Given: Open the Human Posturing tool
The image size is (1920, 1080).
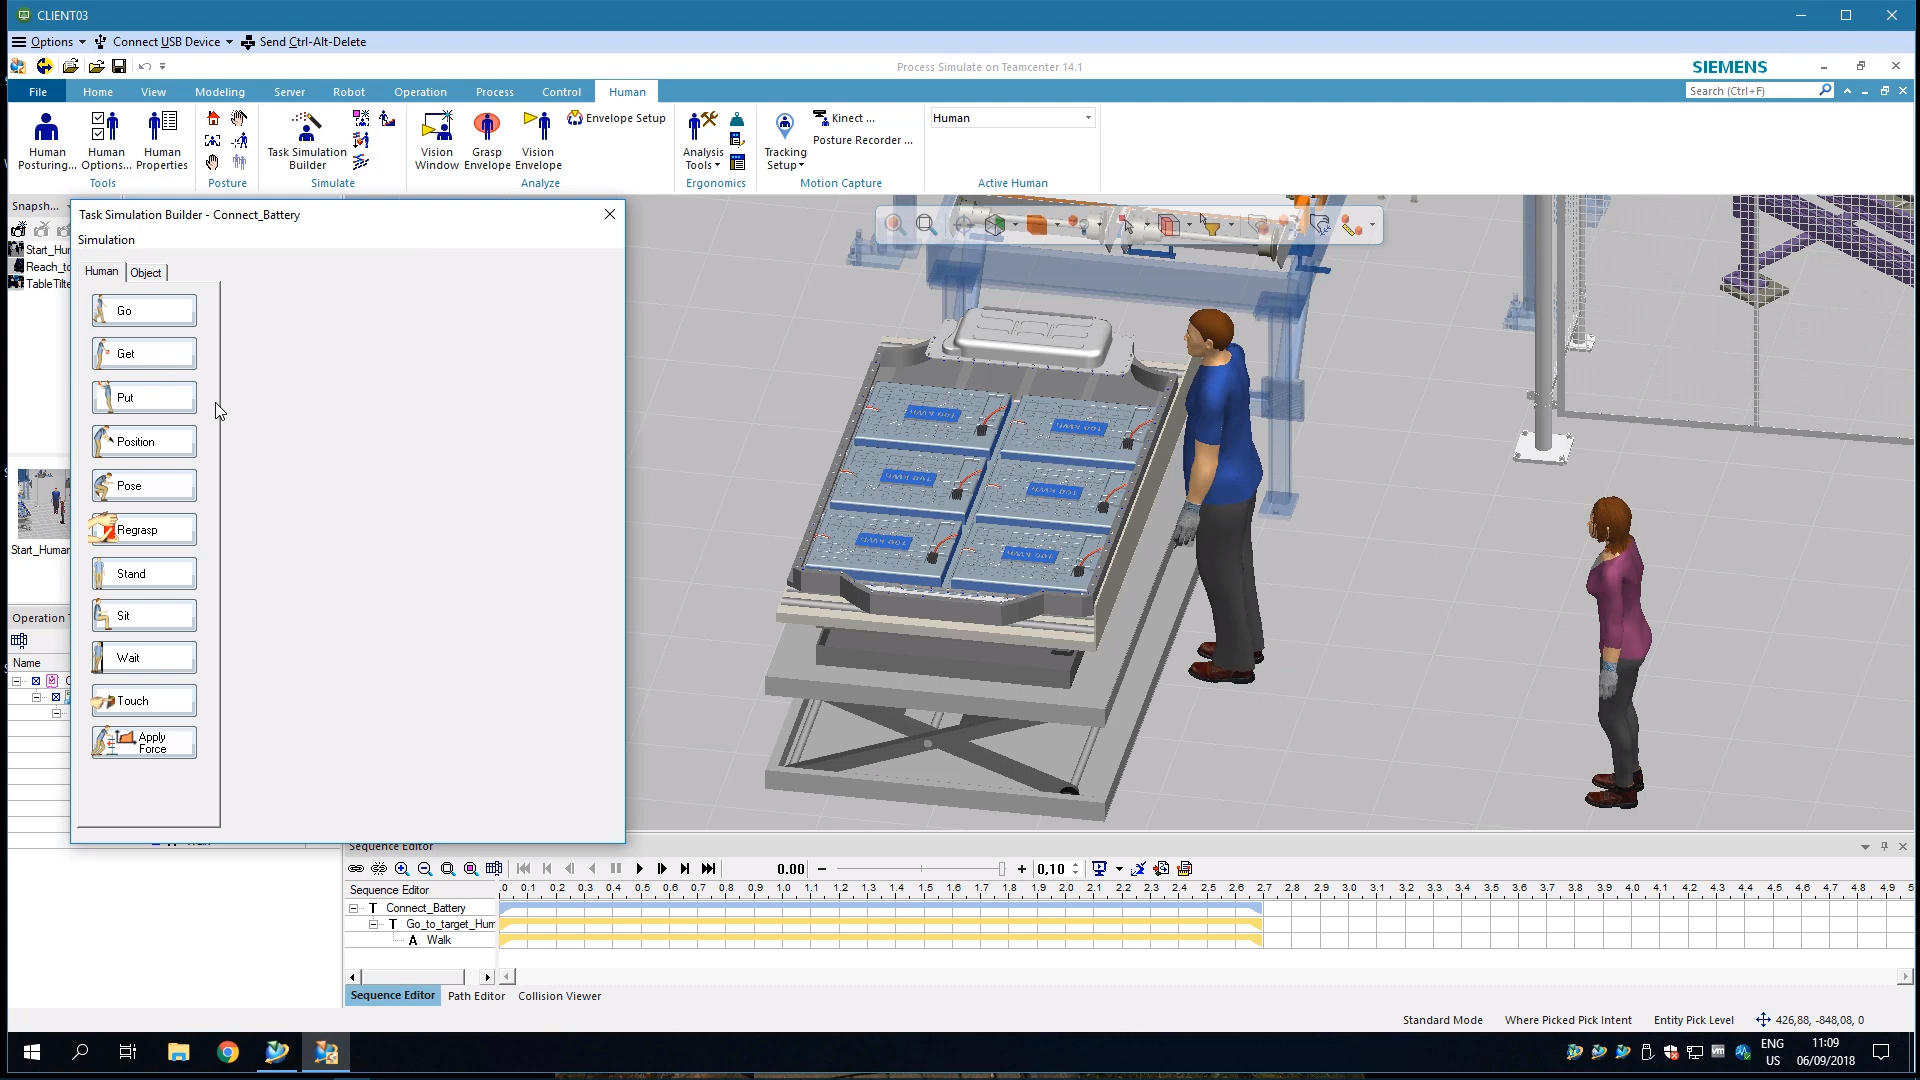Looking at the screenshot, I should pos(46,140).
